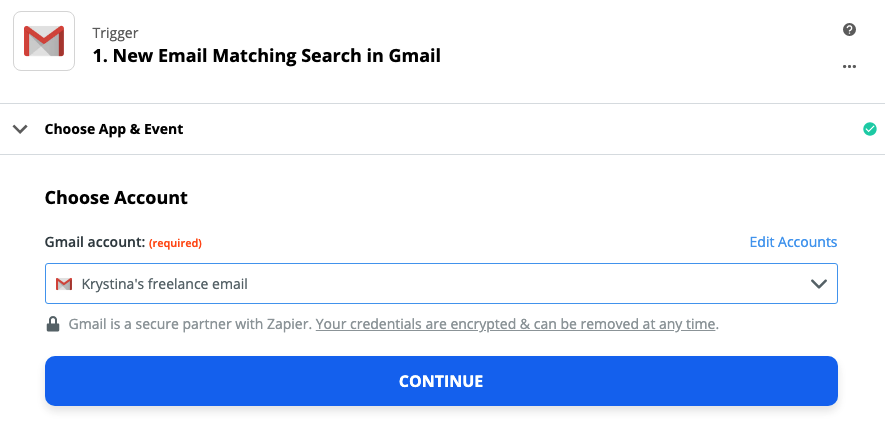Click the Gmail account field label
This screenshot has height=439, width=885.
pos(95,243)
